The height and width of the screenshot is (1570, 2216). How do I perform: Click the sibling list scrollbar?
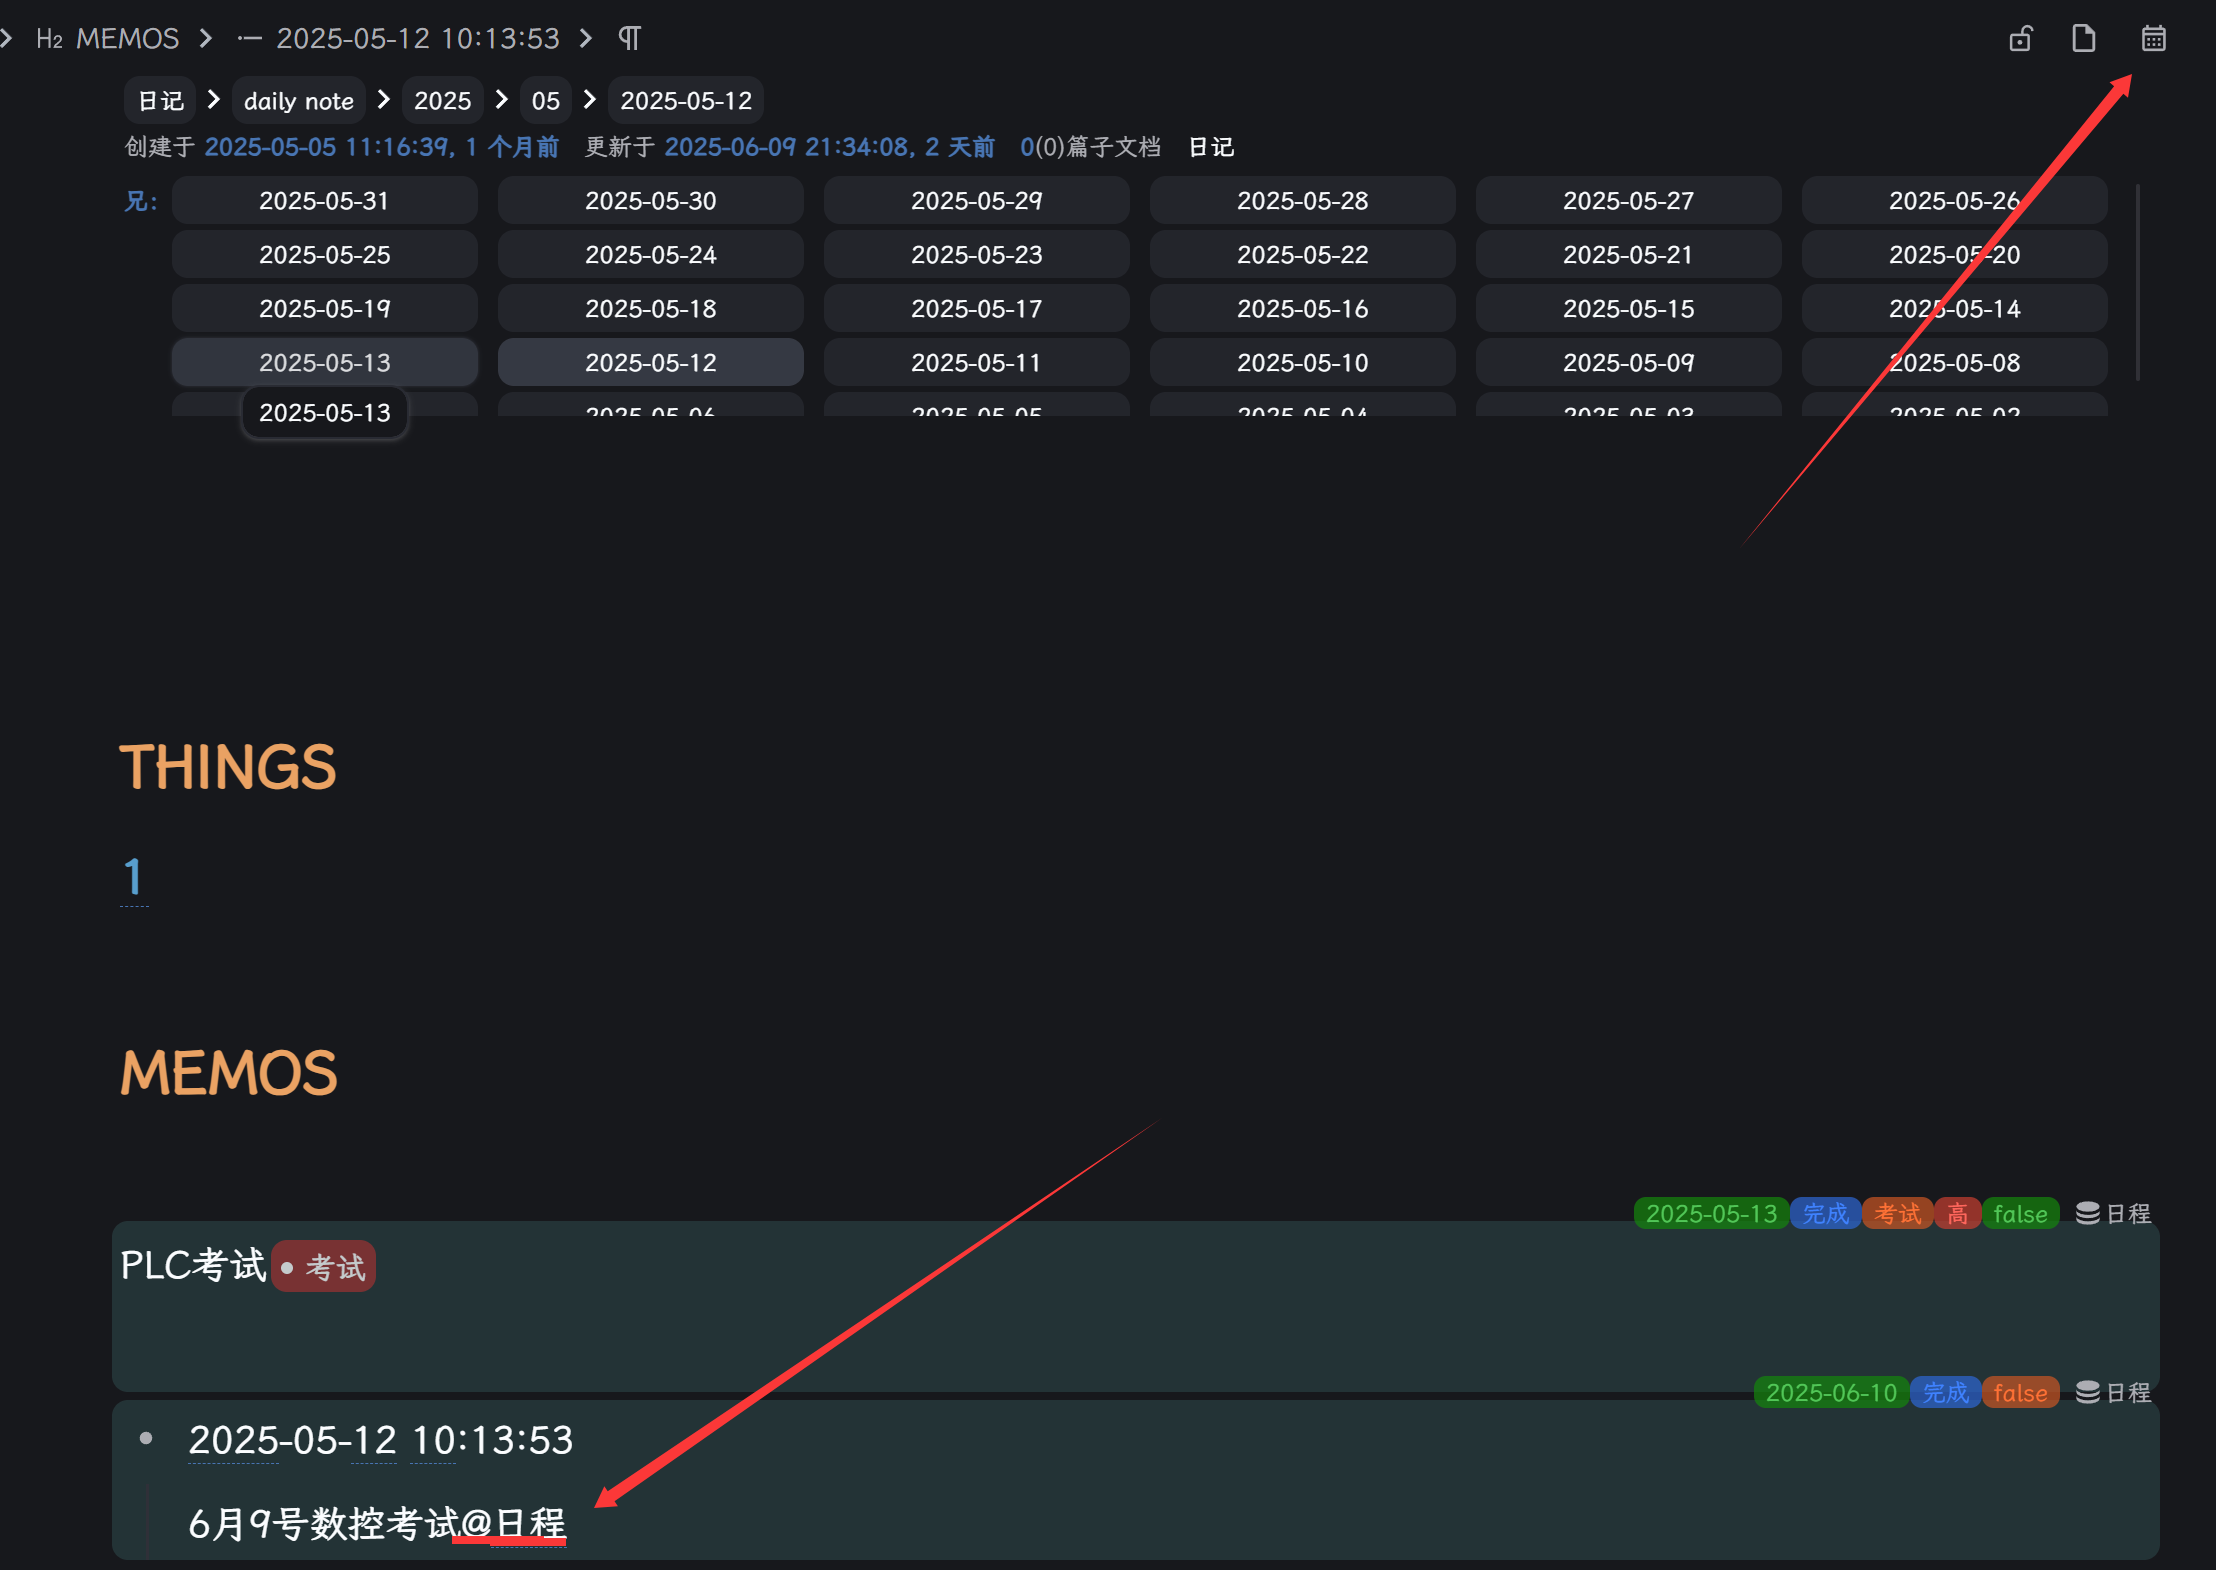2138,282
